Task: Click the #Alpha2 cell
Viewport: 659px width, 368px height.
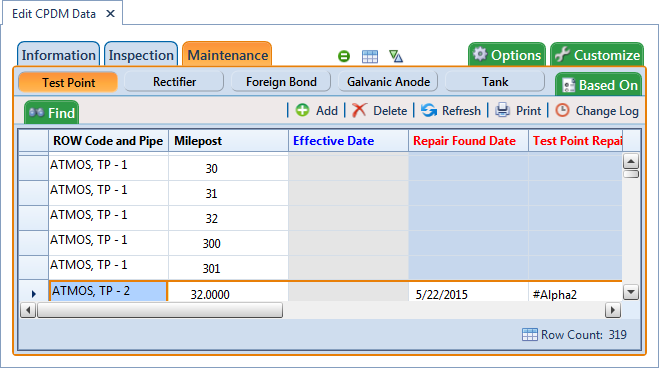Action: click(575, 292)
